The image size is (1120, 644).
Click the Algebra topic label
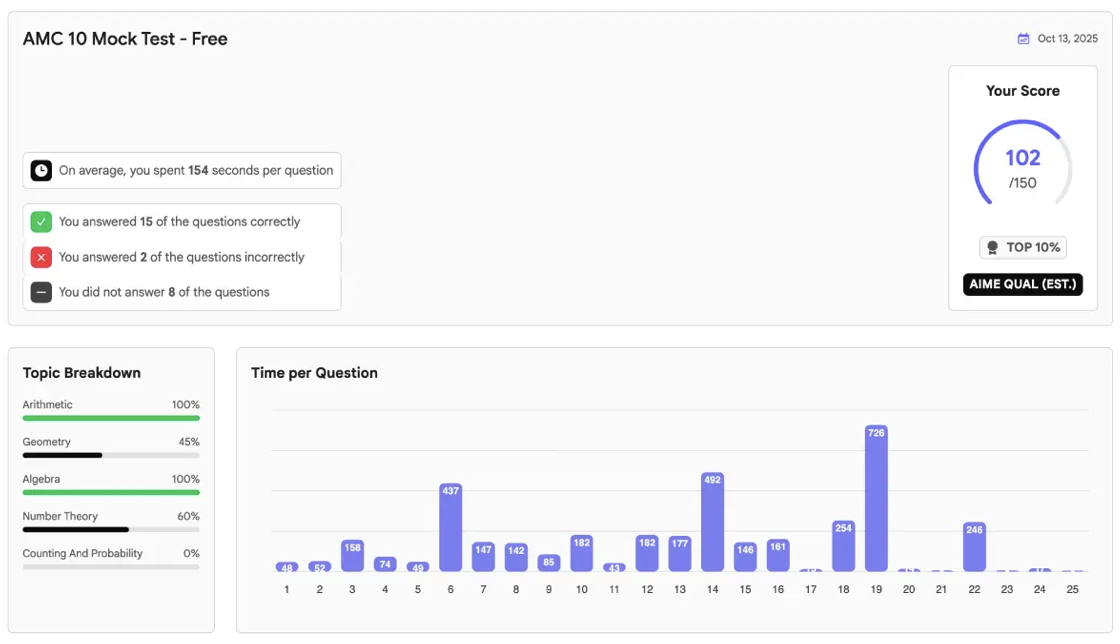click(x=41, y=479)
